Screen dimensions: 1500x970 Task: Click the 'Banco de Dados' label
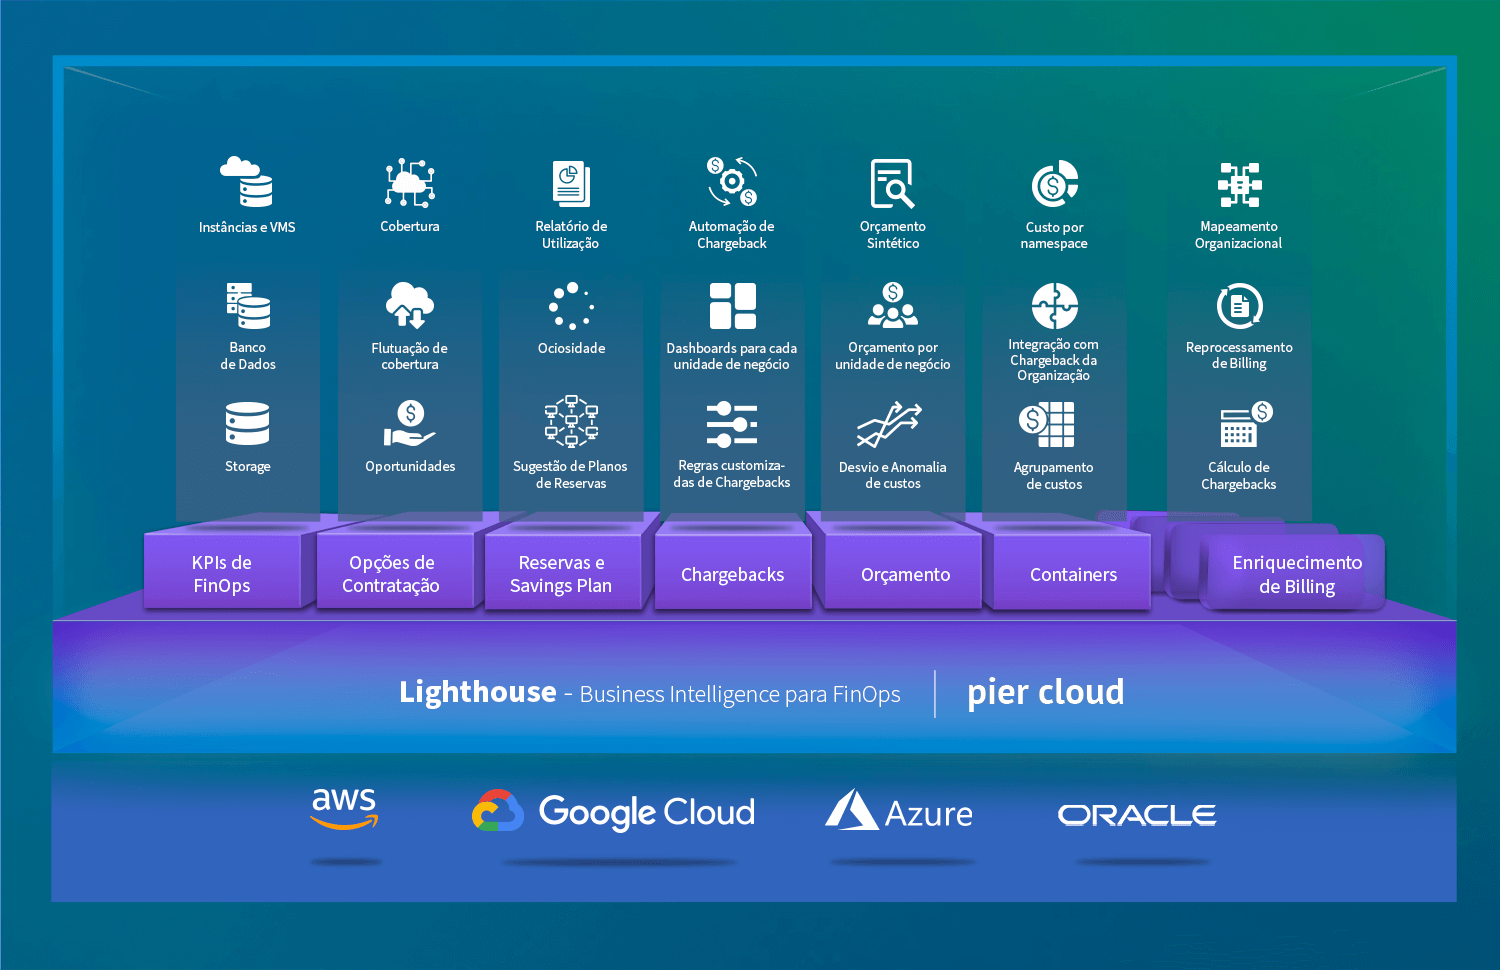(248, 356)
